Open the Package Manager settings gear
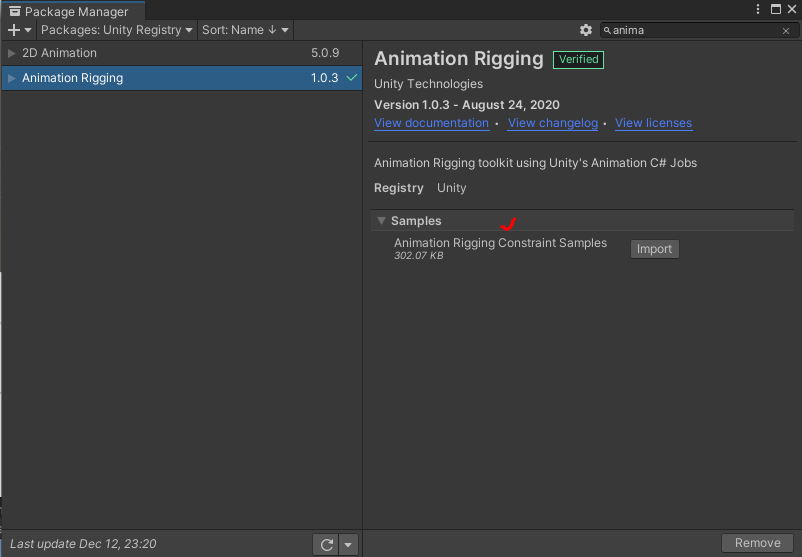 [x=586, y=30]
